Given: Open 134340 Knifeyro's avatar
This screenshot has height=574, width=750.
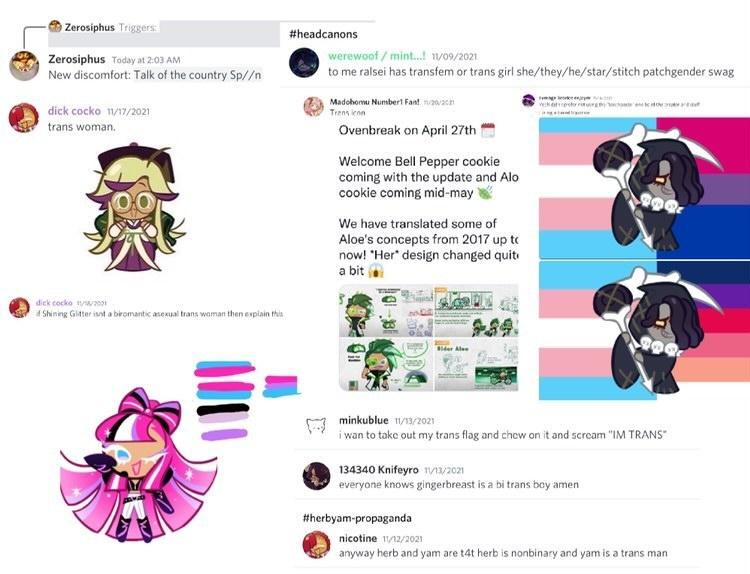Looking at the screenshot, I should (317, 476).
